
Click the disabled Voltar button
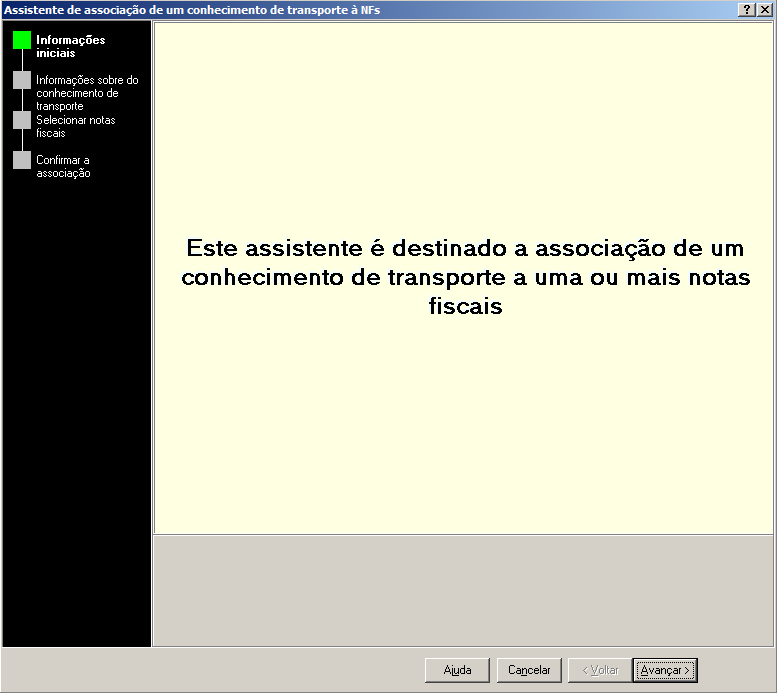pos(600,670)
